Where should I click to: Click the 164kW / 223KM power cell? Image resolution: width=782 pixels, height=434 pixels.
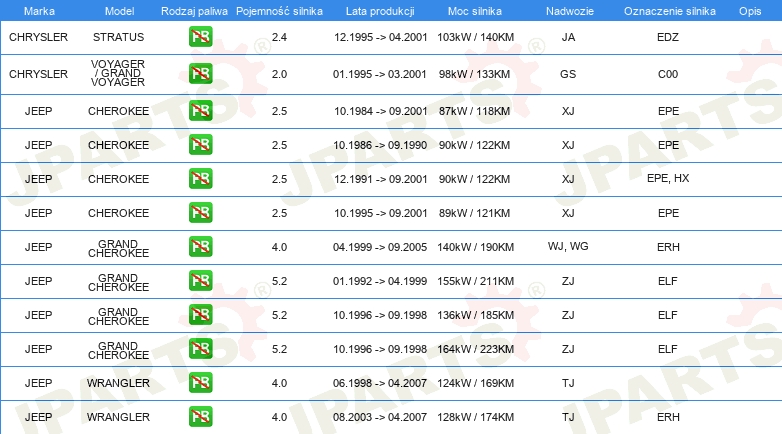coord(475,349)
